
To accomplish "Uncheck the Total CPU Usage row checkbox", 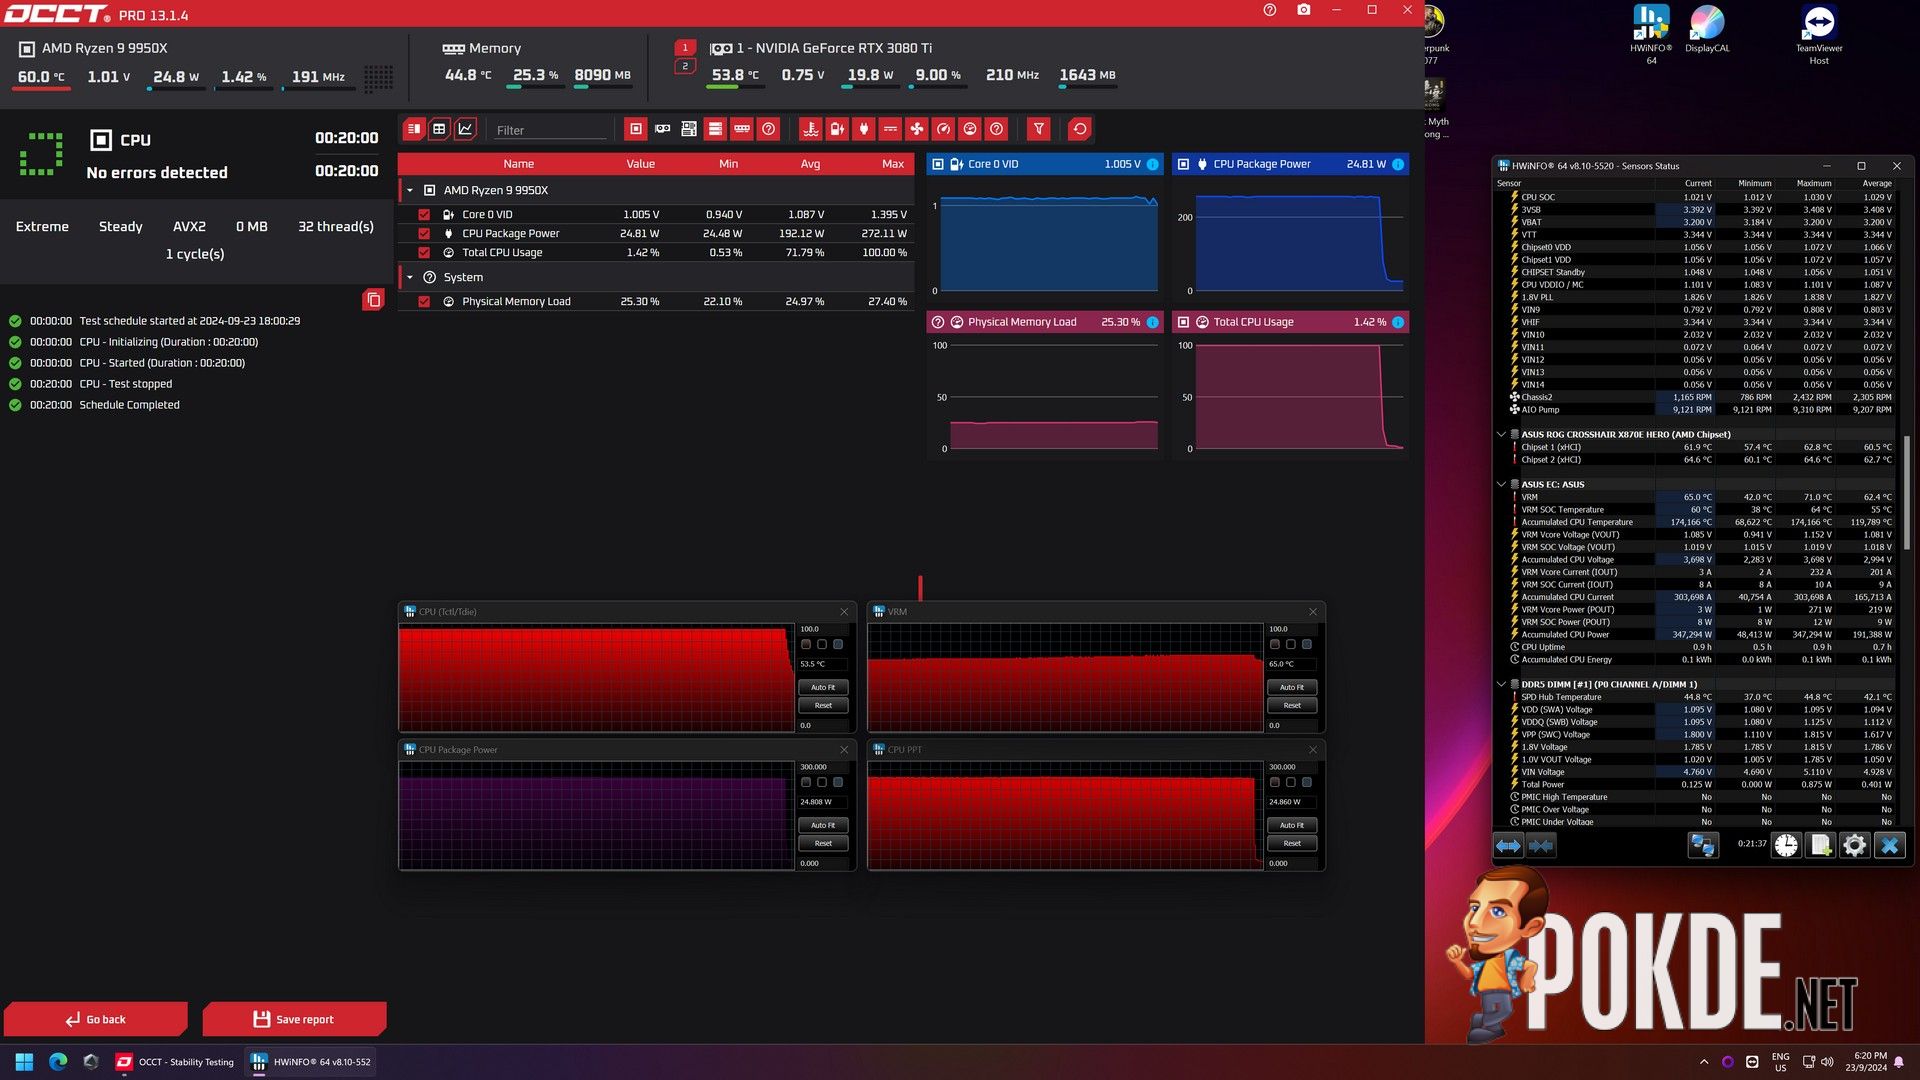I will (x=424, y=252).
